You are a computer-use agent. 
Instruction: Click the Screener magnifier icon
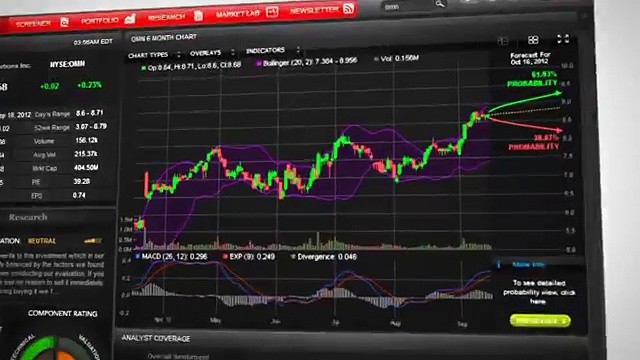(x=64, y=22)
